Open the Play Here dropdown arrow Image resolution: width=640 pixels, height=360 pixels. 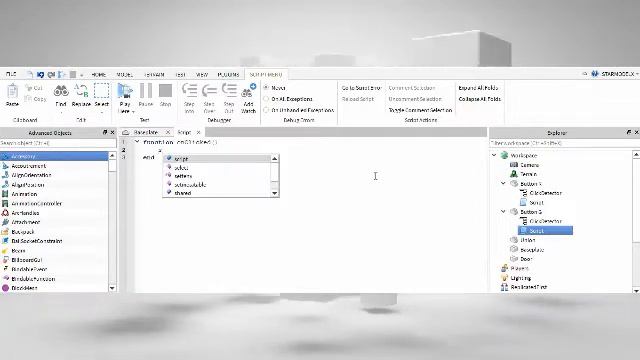(133, 111)
